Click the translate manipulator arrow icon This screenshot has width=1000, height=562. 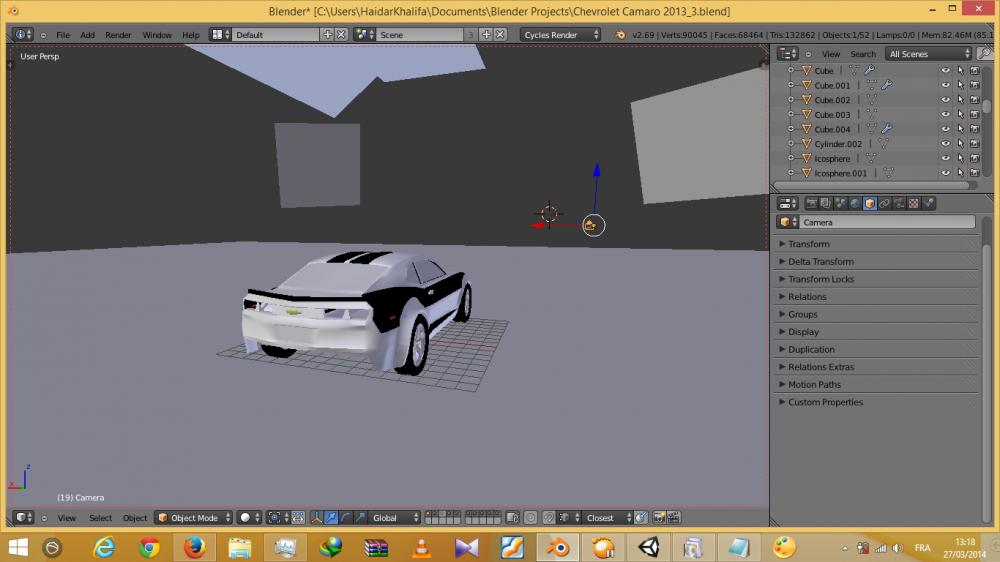pyautogui.click(x=331, y=518)
